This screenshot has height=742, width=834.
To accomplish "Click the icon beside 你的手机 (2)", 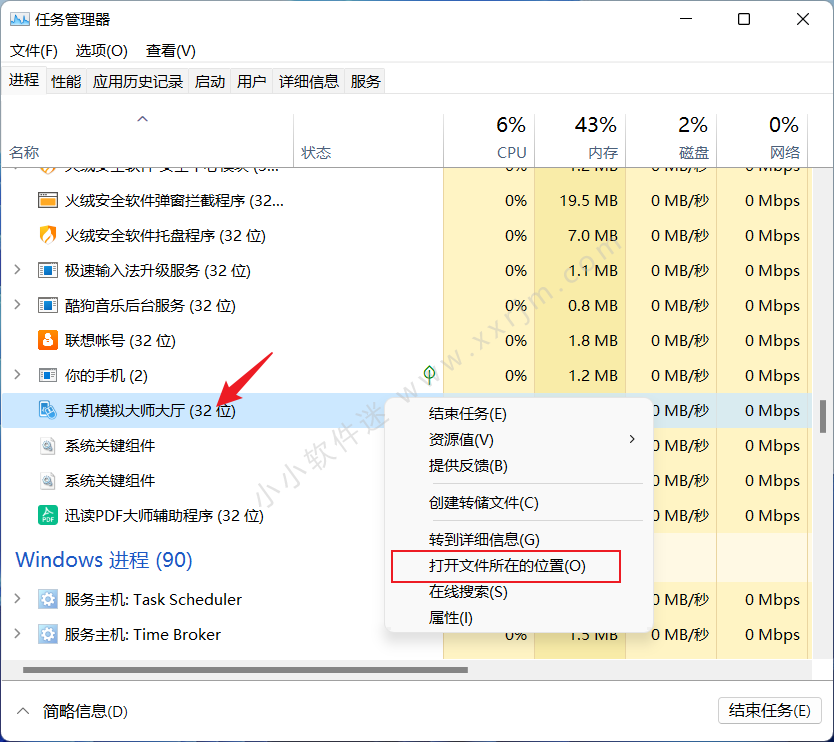I will click(48, 376).
